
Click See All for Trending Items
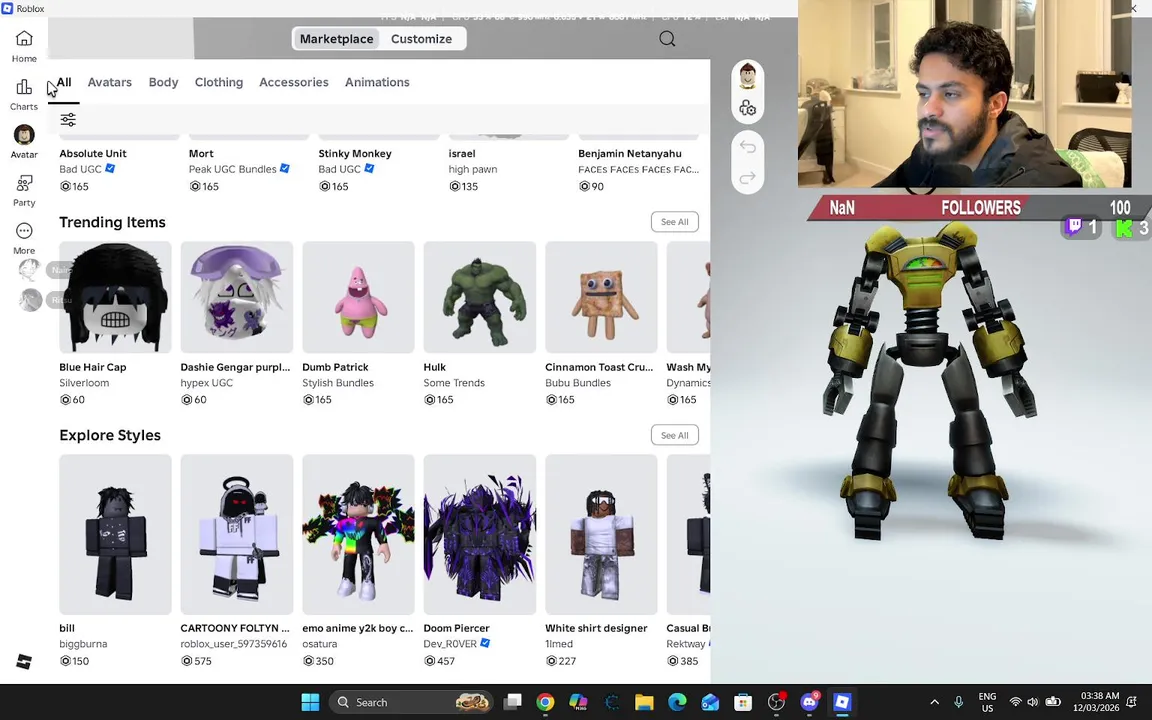tap(674, 222)
